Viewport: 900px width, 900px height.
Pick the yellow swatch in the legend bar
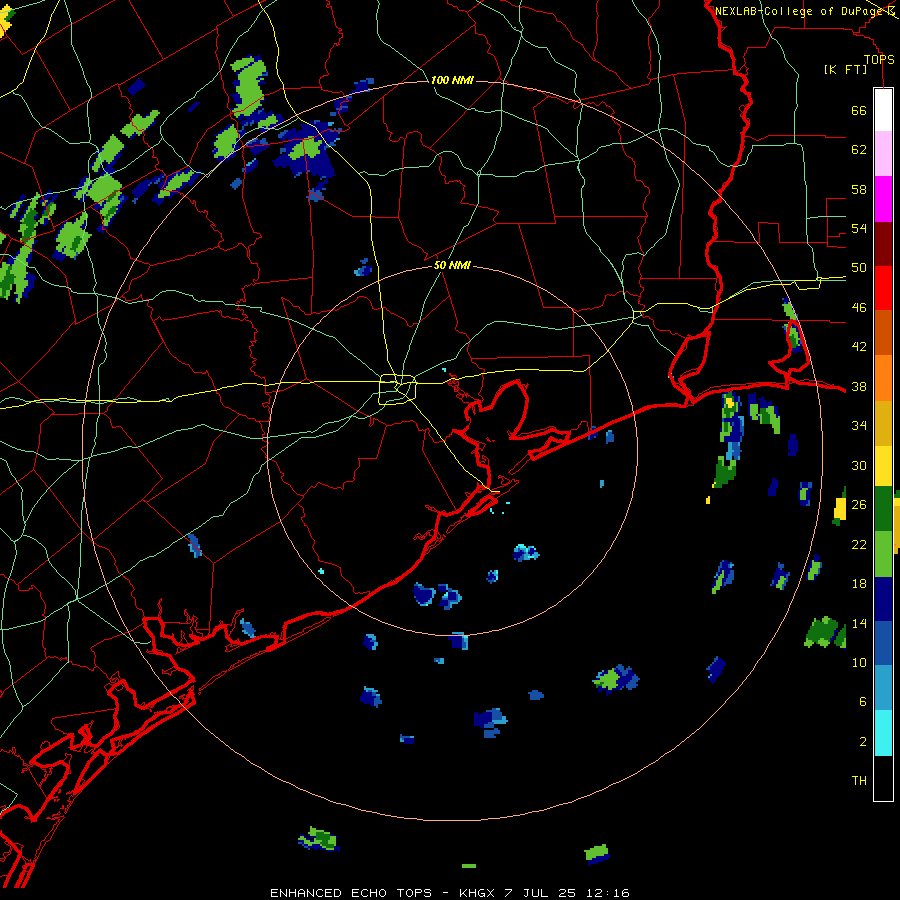click(883, 465)
